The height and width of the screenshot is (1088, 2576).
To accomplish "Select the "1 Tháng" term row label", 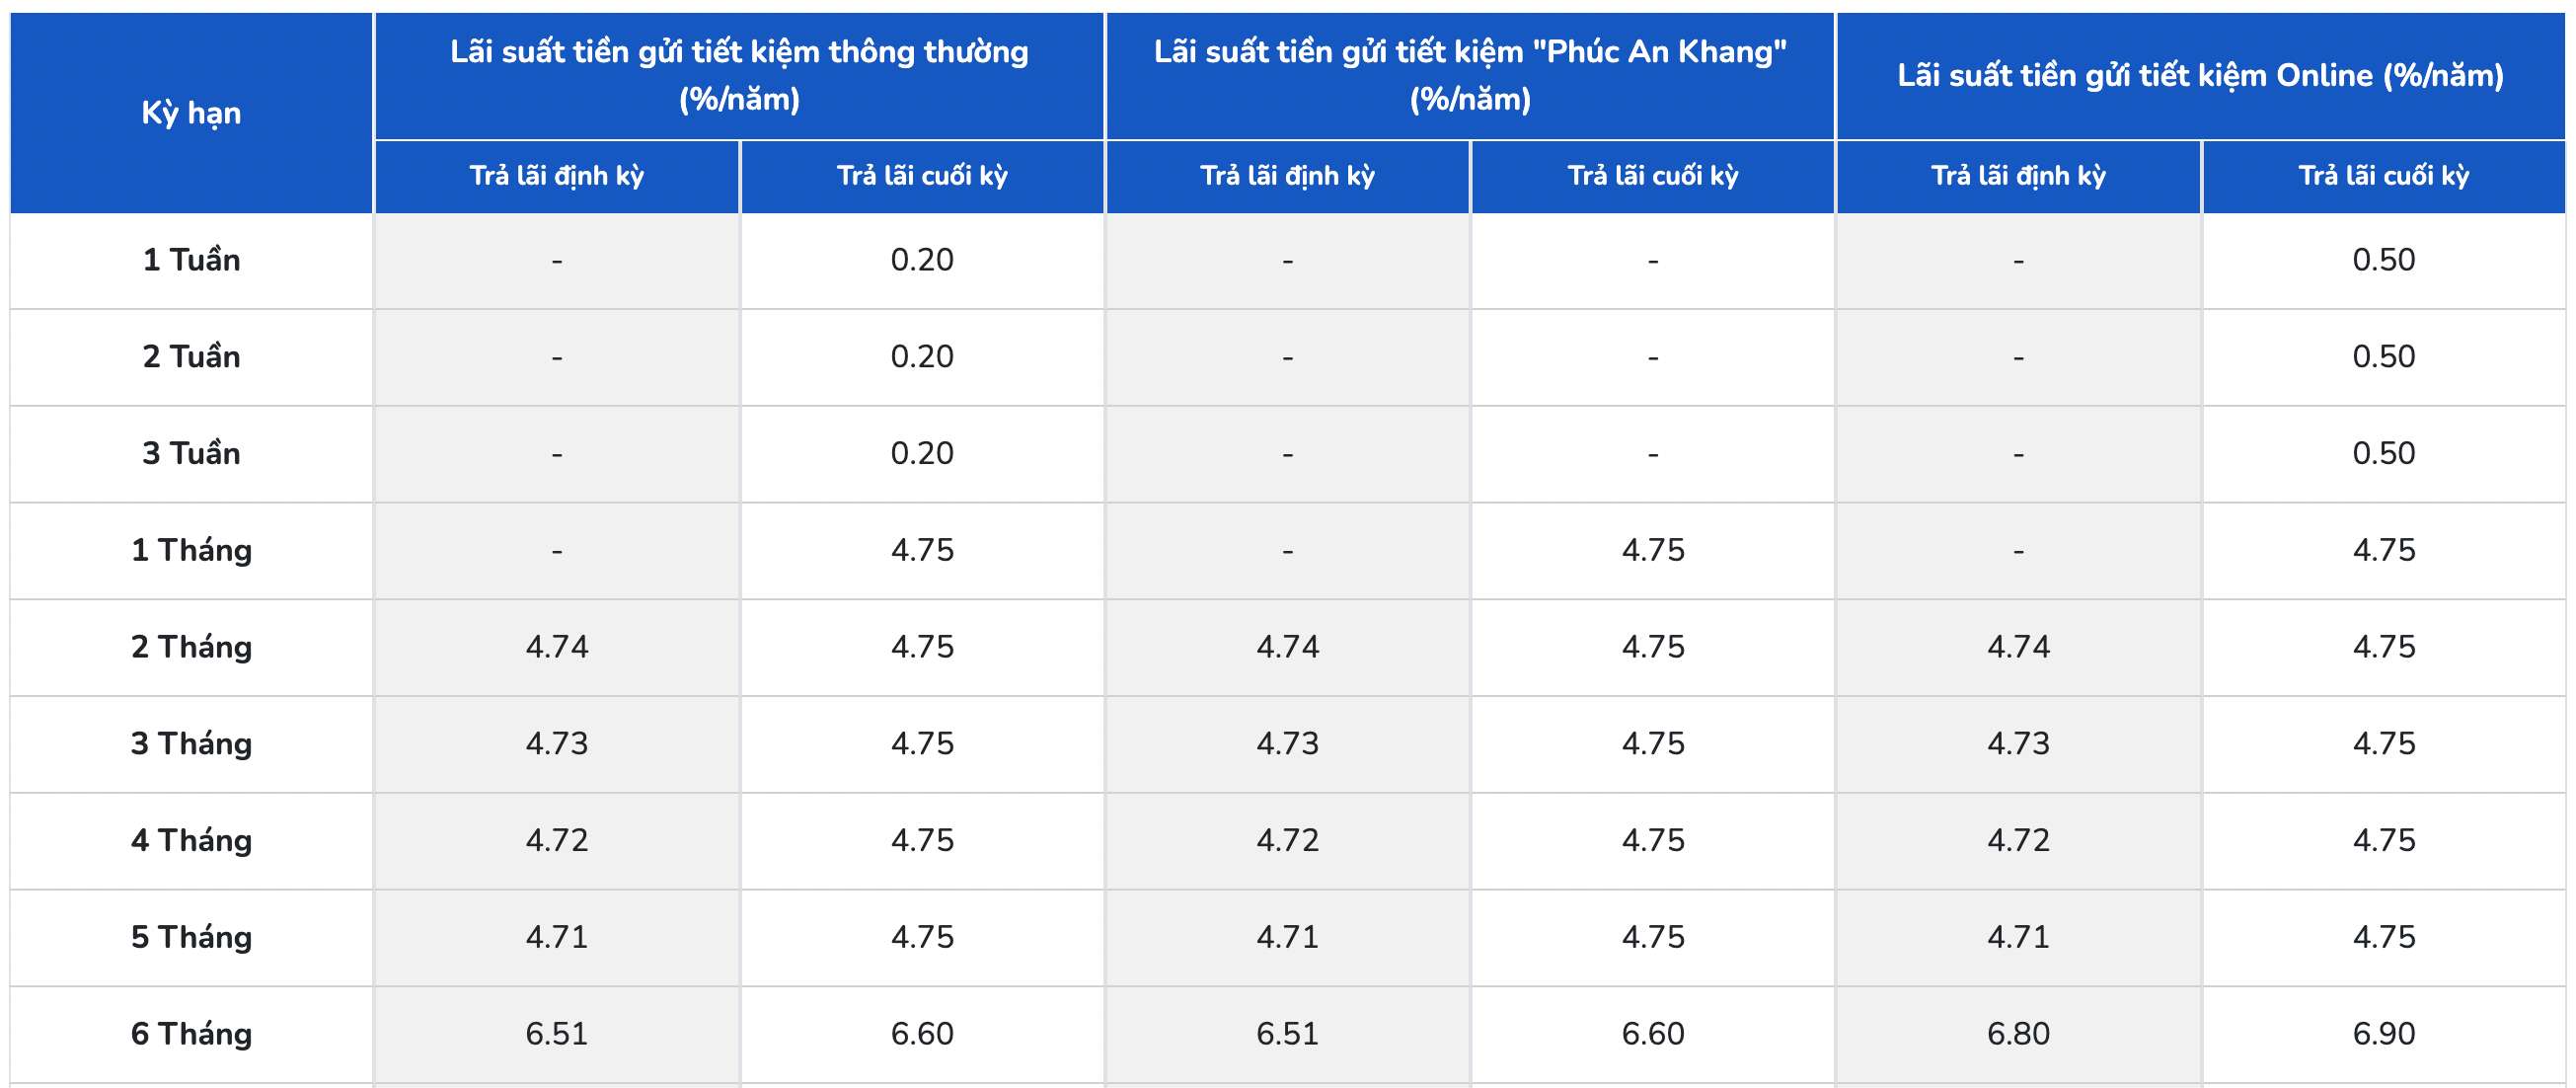I will coord(191,550).
